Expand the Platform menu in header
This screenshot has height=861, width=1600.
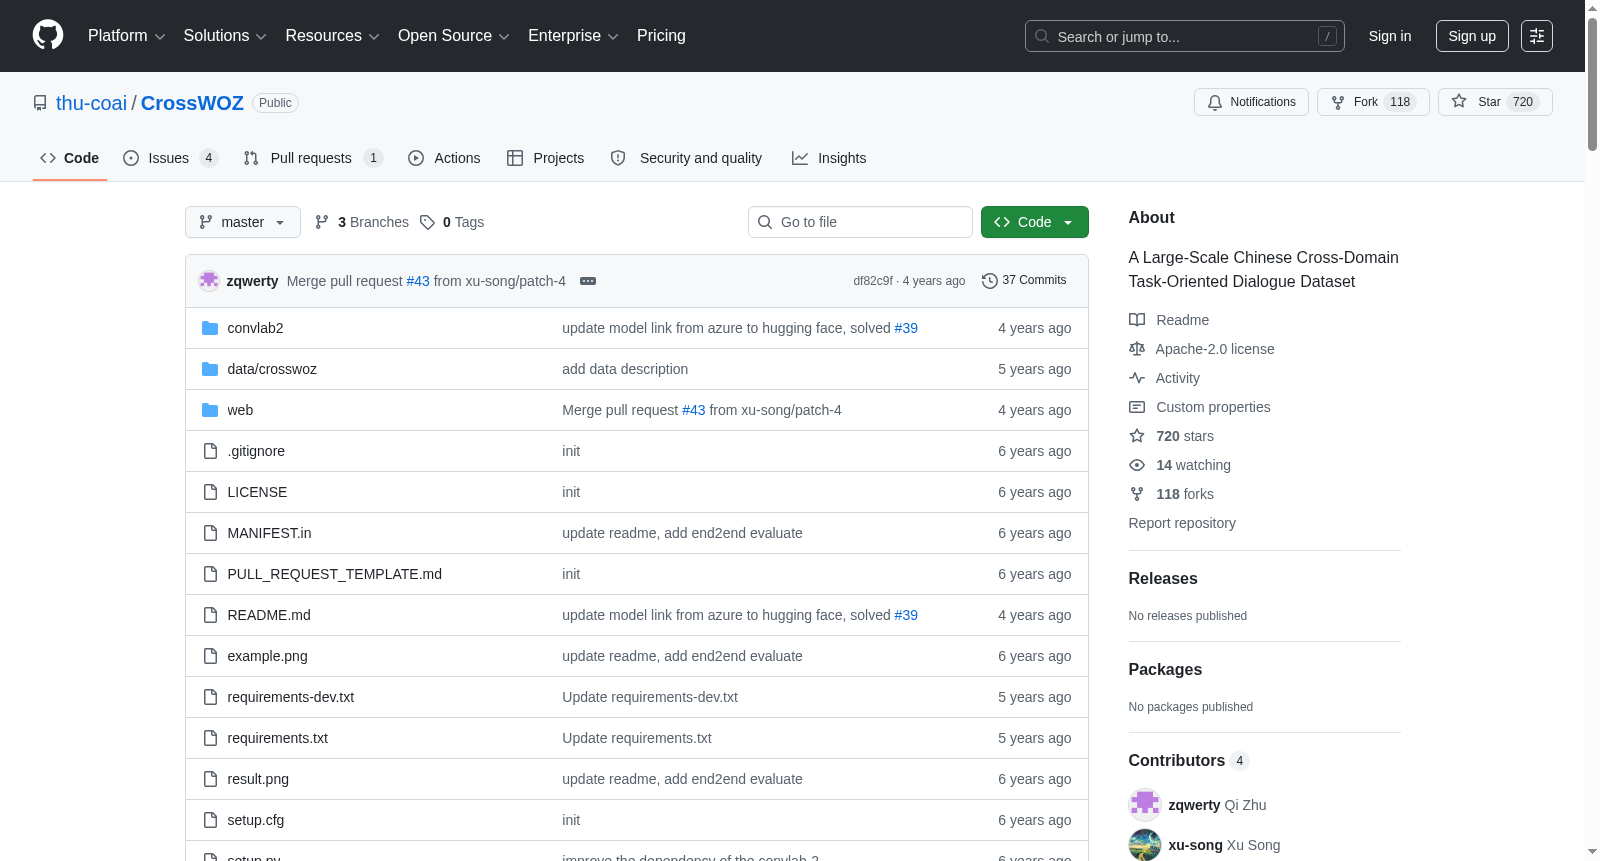tap(126, 36)
